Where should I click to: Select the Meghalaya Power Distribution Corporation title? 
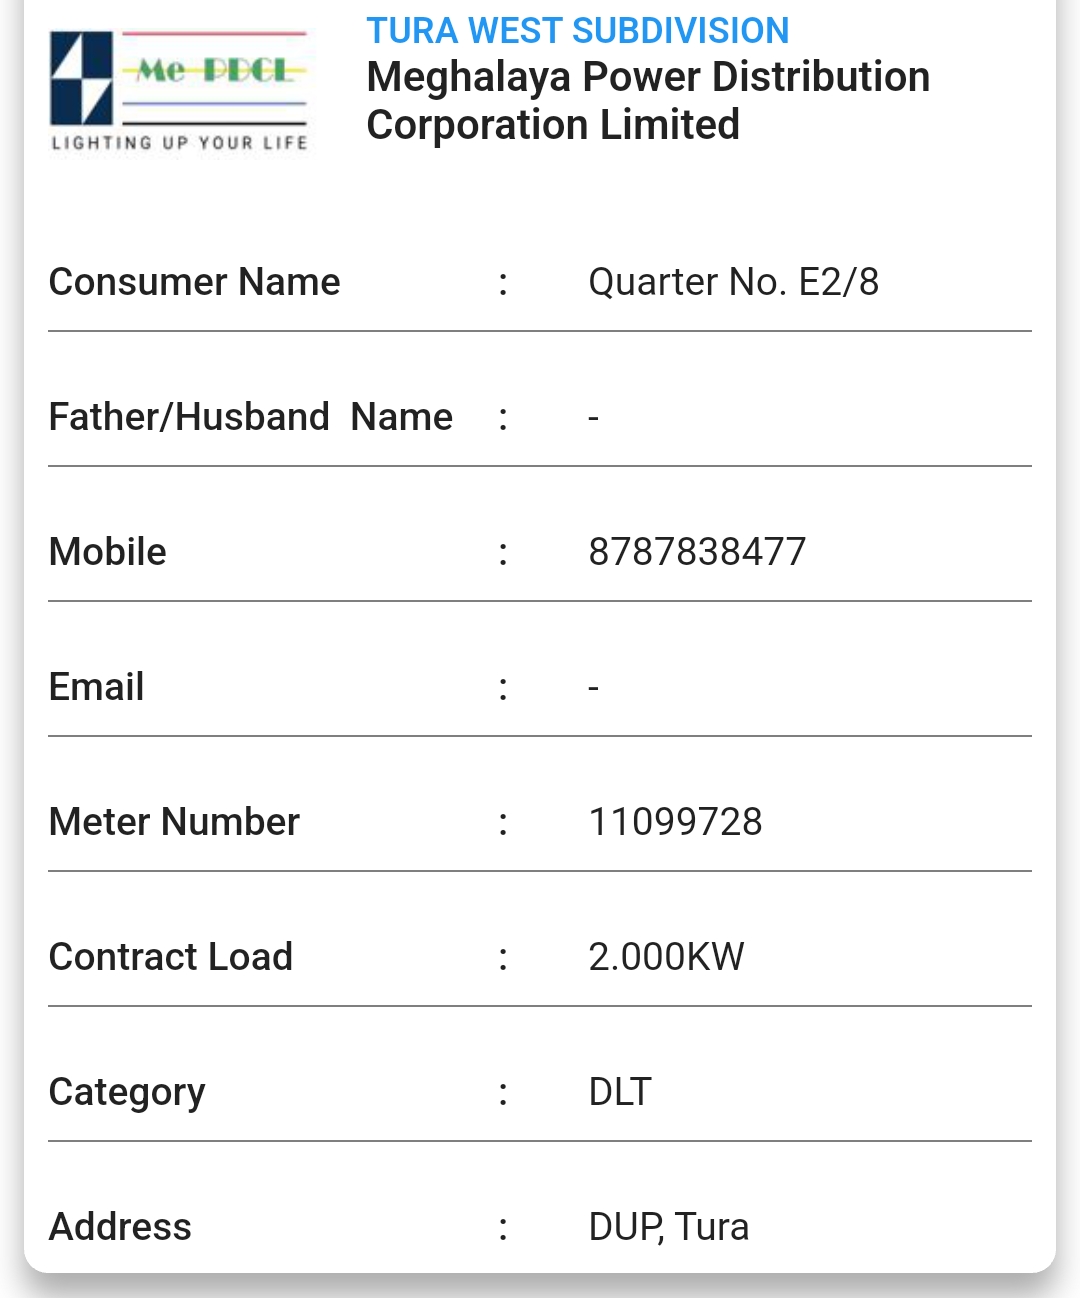(648, 101)
